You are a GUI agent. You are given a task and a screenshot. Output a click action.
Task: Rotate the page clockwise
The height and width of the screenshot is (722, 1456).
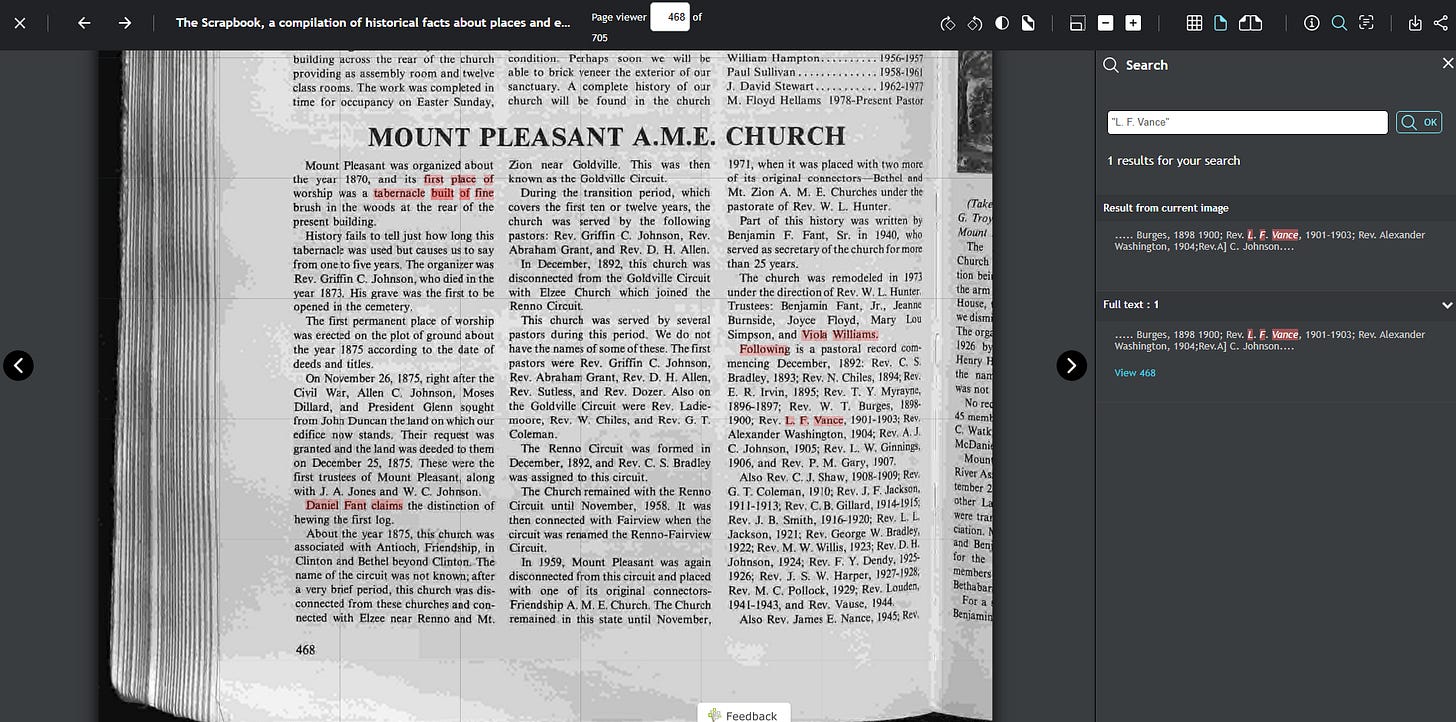tap(949, 23)
